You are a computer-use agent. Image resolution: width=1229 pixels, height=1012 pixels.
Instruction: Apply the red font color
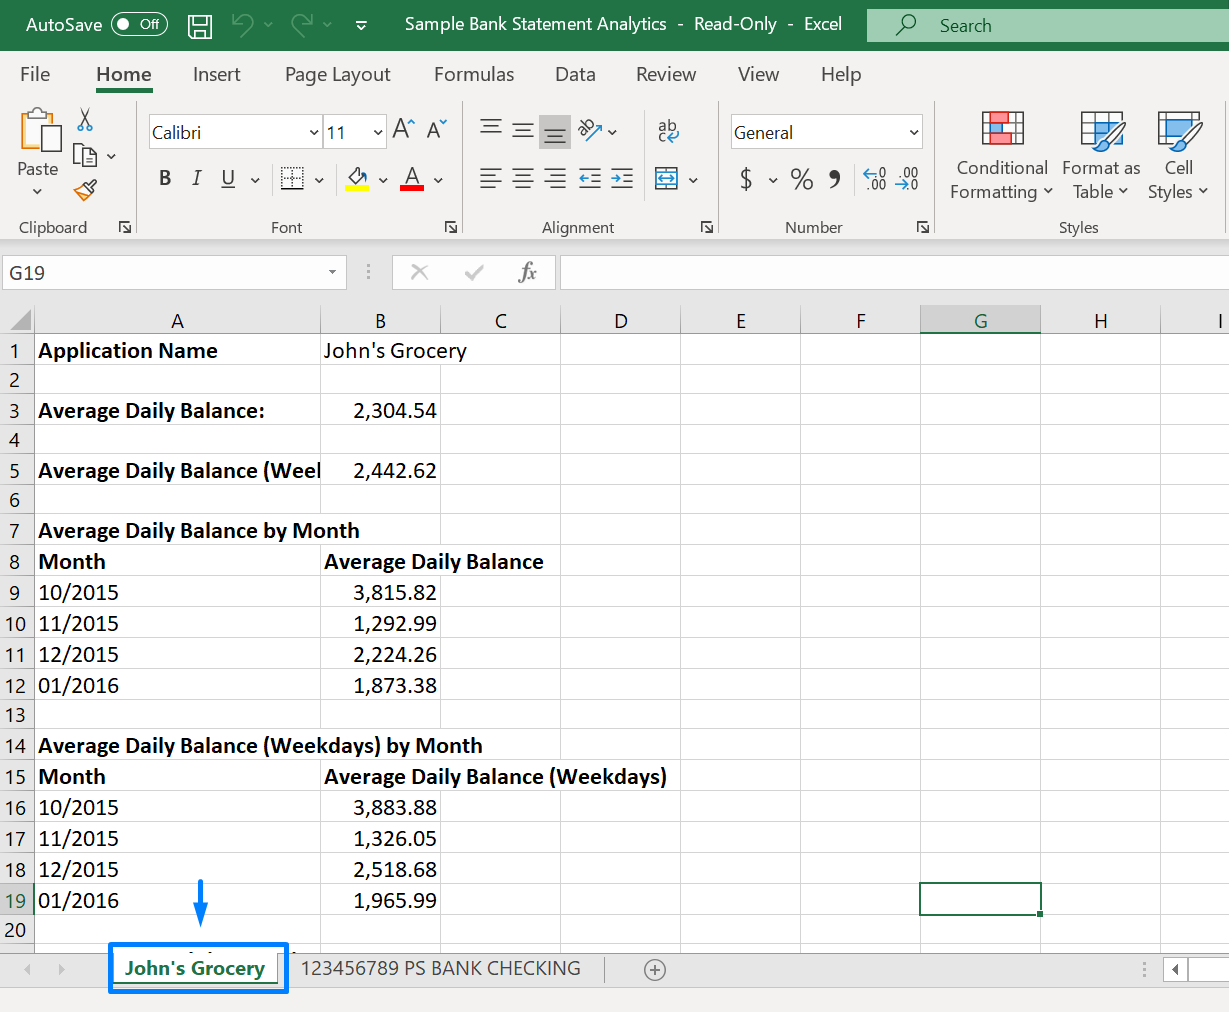pyautogui.click(x=412, y=178)
